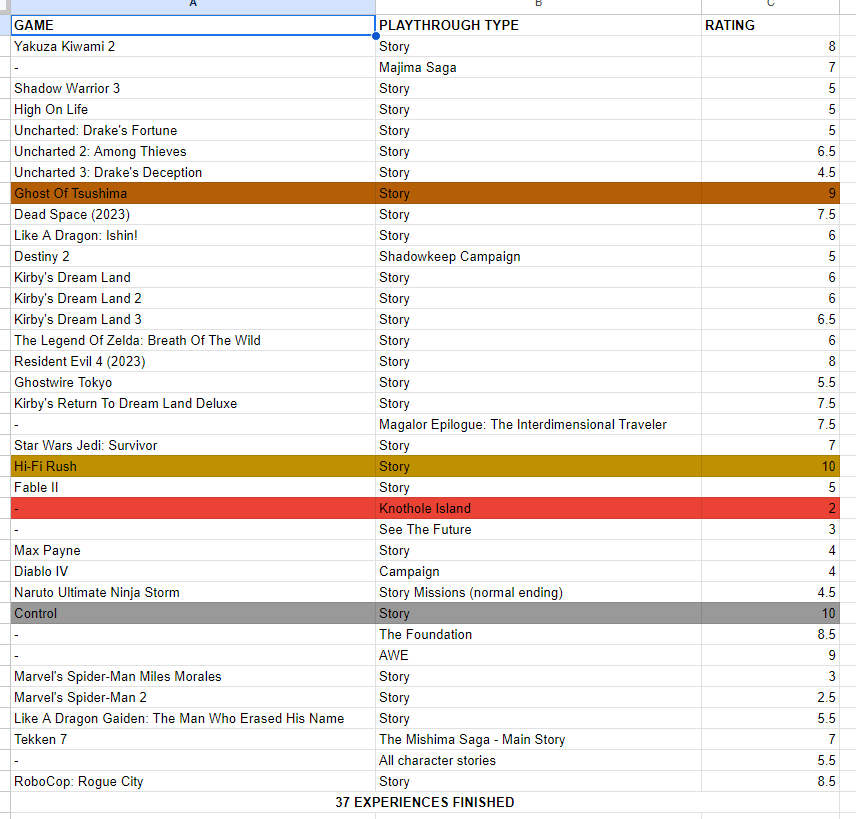This screenshot has height=819, width=856.
Task: Select the Campaign cell for Diablo IV
Action: pos(538,572)
